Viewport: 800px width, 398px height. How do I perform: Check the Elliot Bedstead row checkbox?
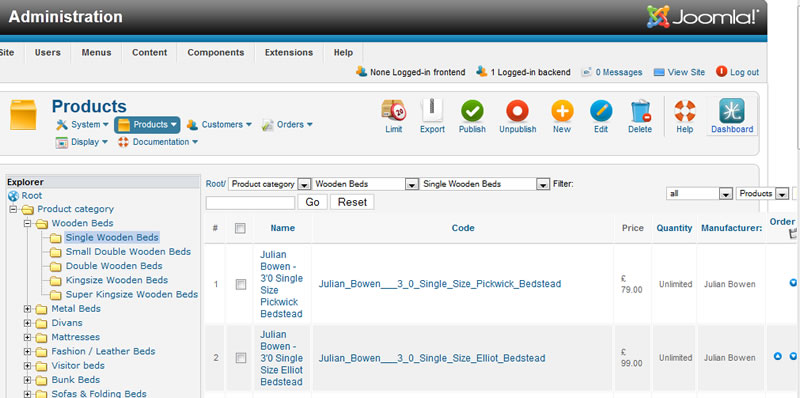pyautogui.click(x=240, y=358)
